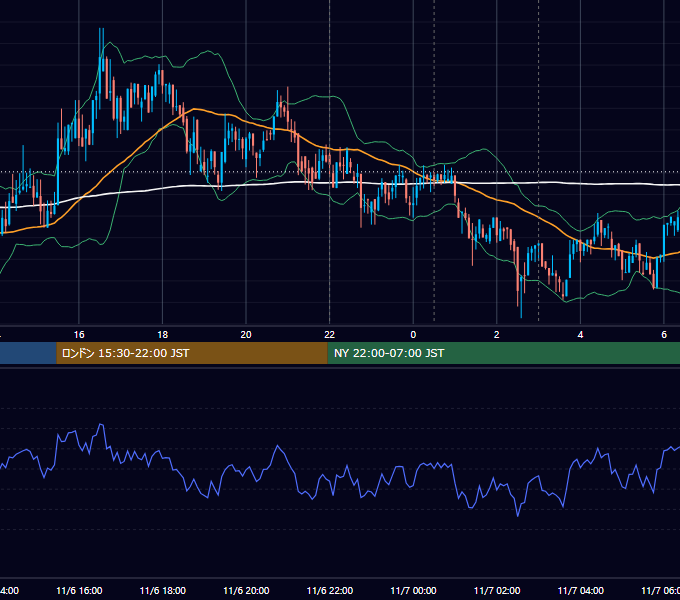Select the ロンドン 15:30-22:00 JST session bar
This screenshot has width=680, height=600.
(x=192, y=353)
